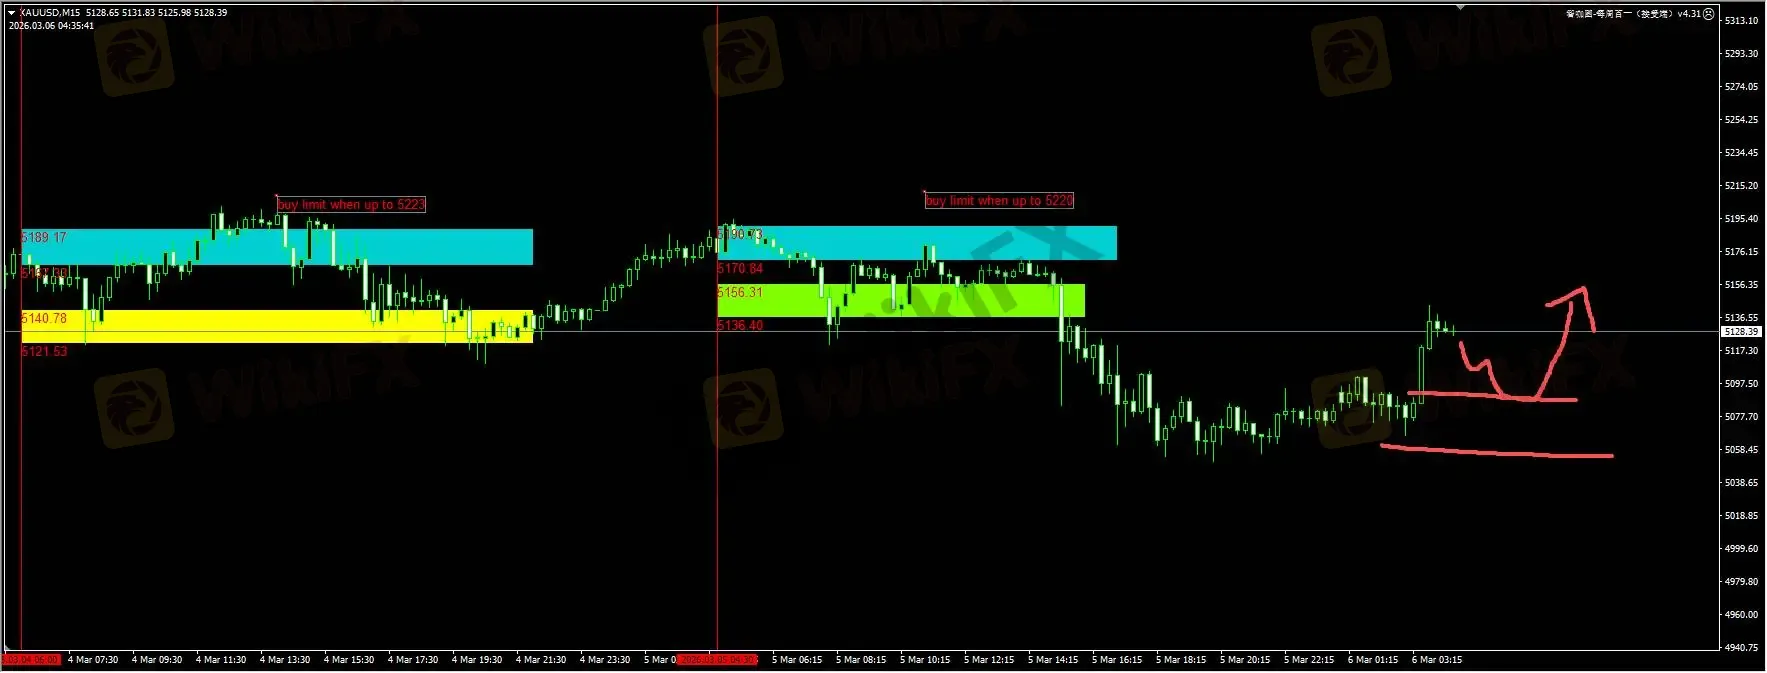This screenshot has width=1767, height=673.
Task: Click '5 Mar 22:15' on the time axis
Action: 1309,660
